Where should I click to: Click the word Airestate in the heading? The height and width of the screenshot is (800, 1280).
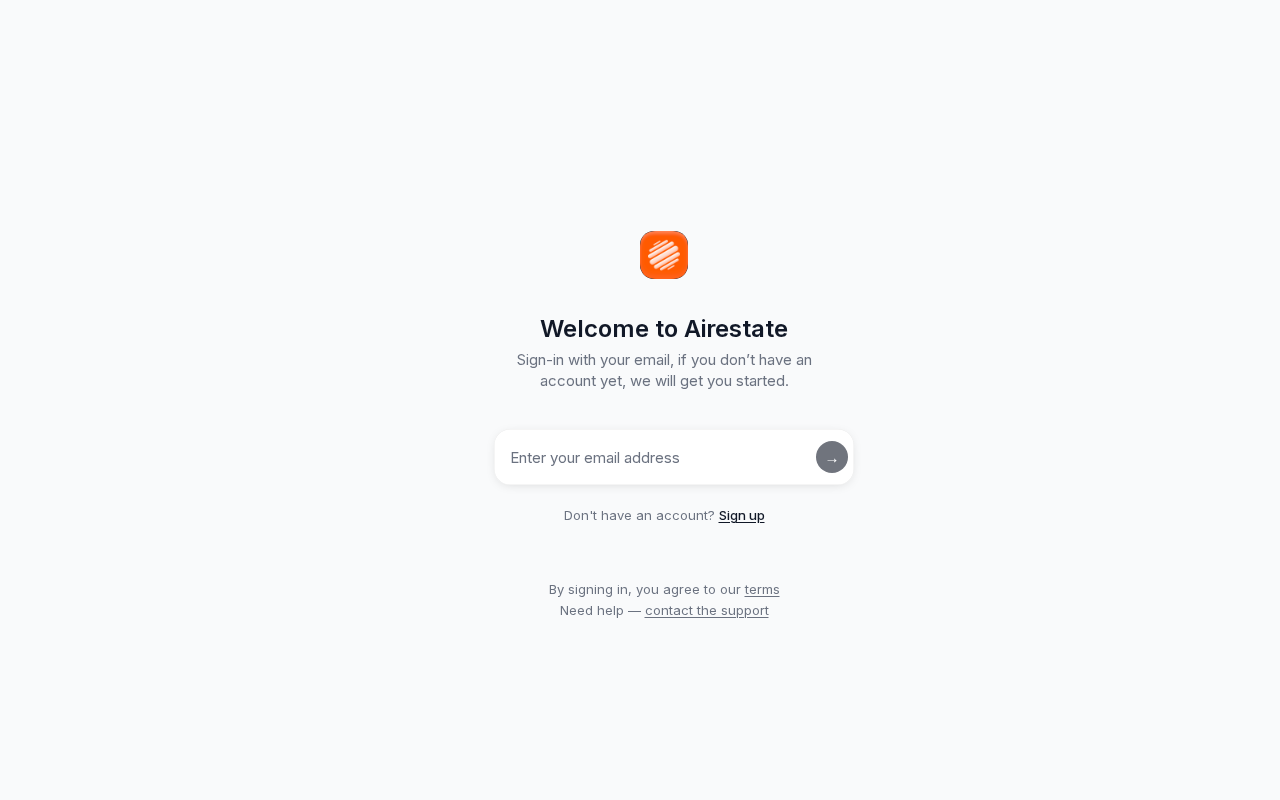pyautogui.click(x=736, y=328)
